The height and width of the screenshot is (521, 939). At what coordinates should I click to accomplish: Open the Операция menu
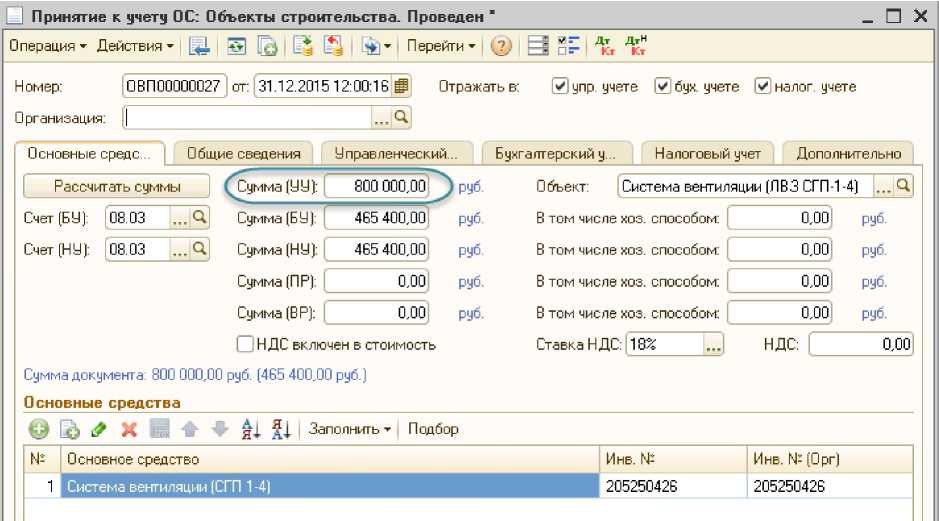(48, 46)
